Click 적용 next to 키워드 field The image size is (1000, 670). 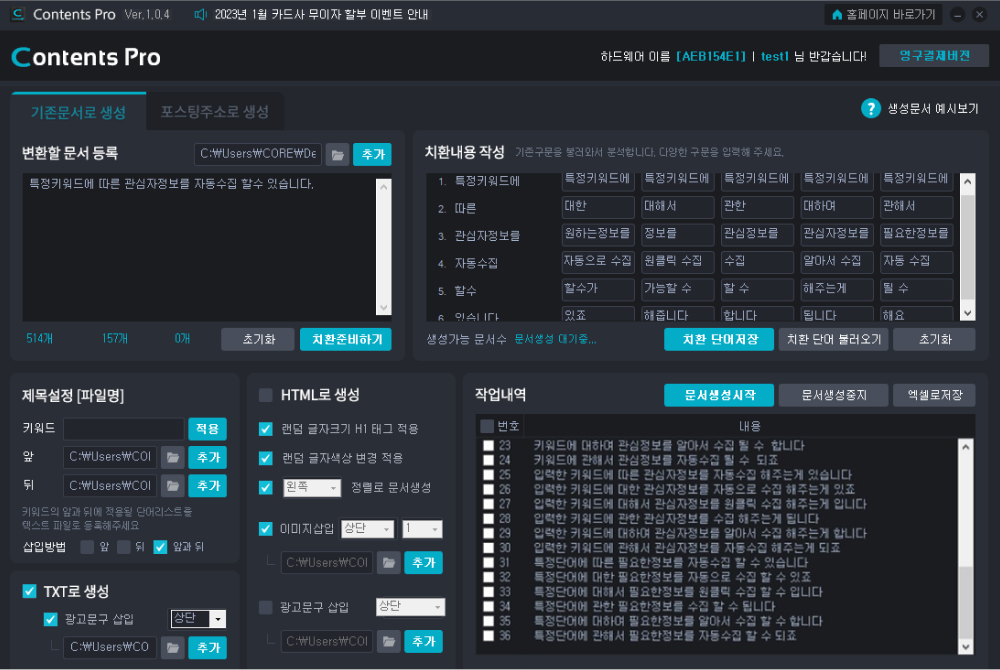point(207,429)
